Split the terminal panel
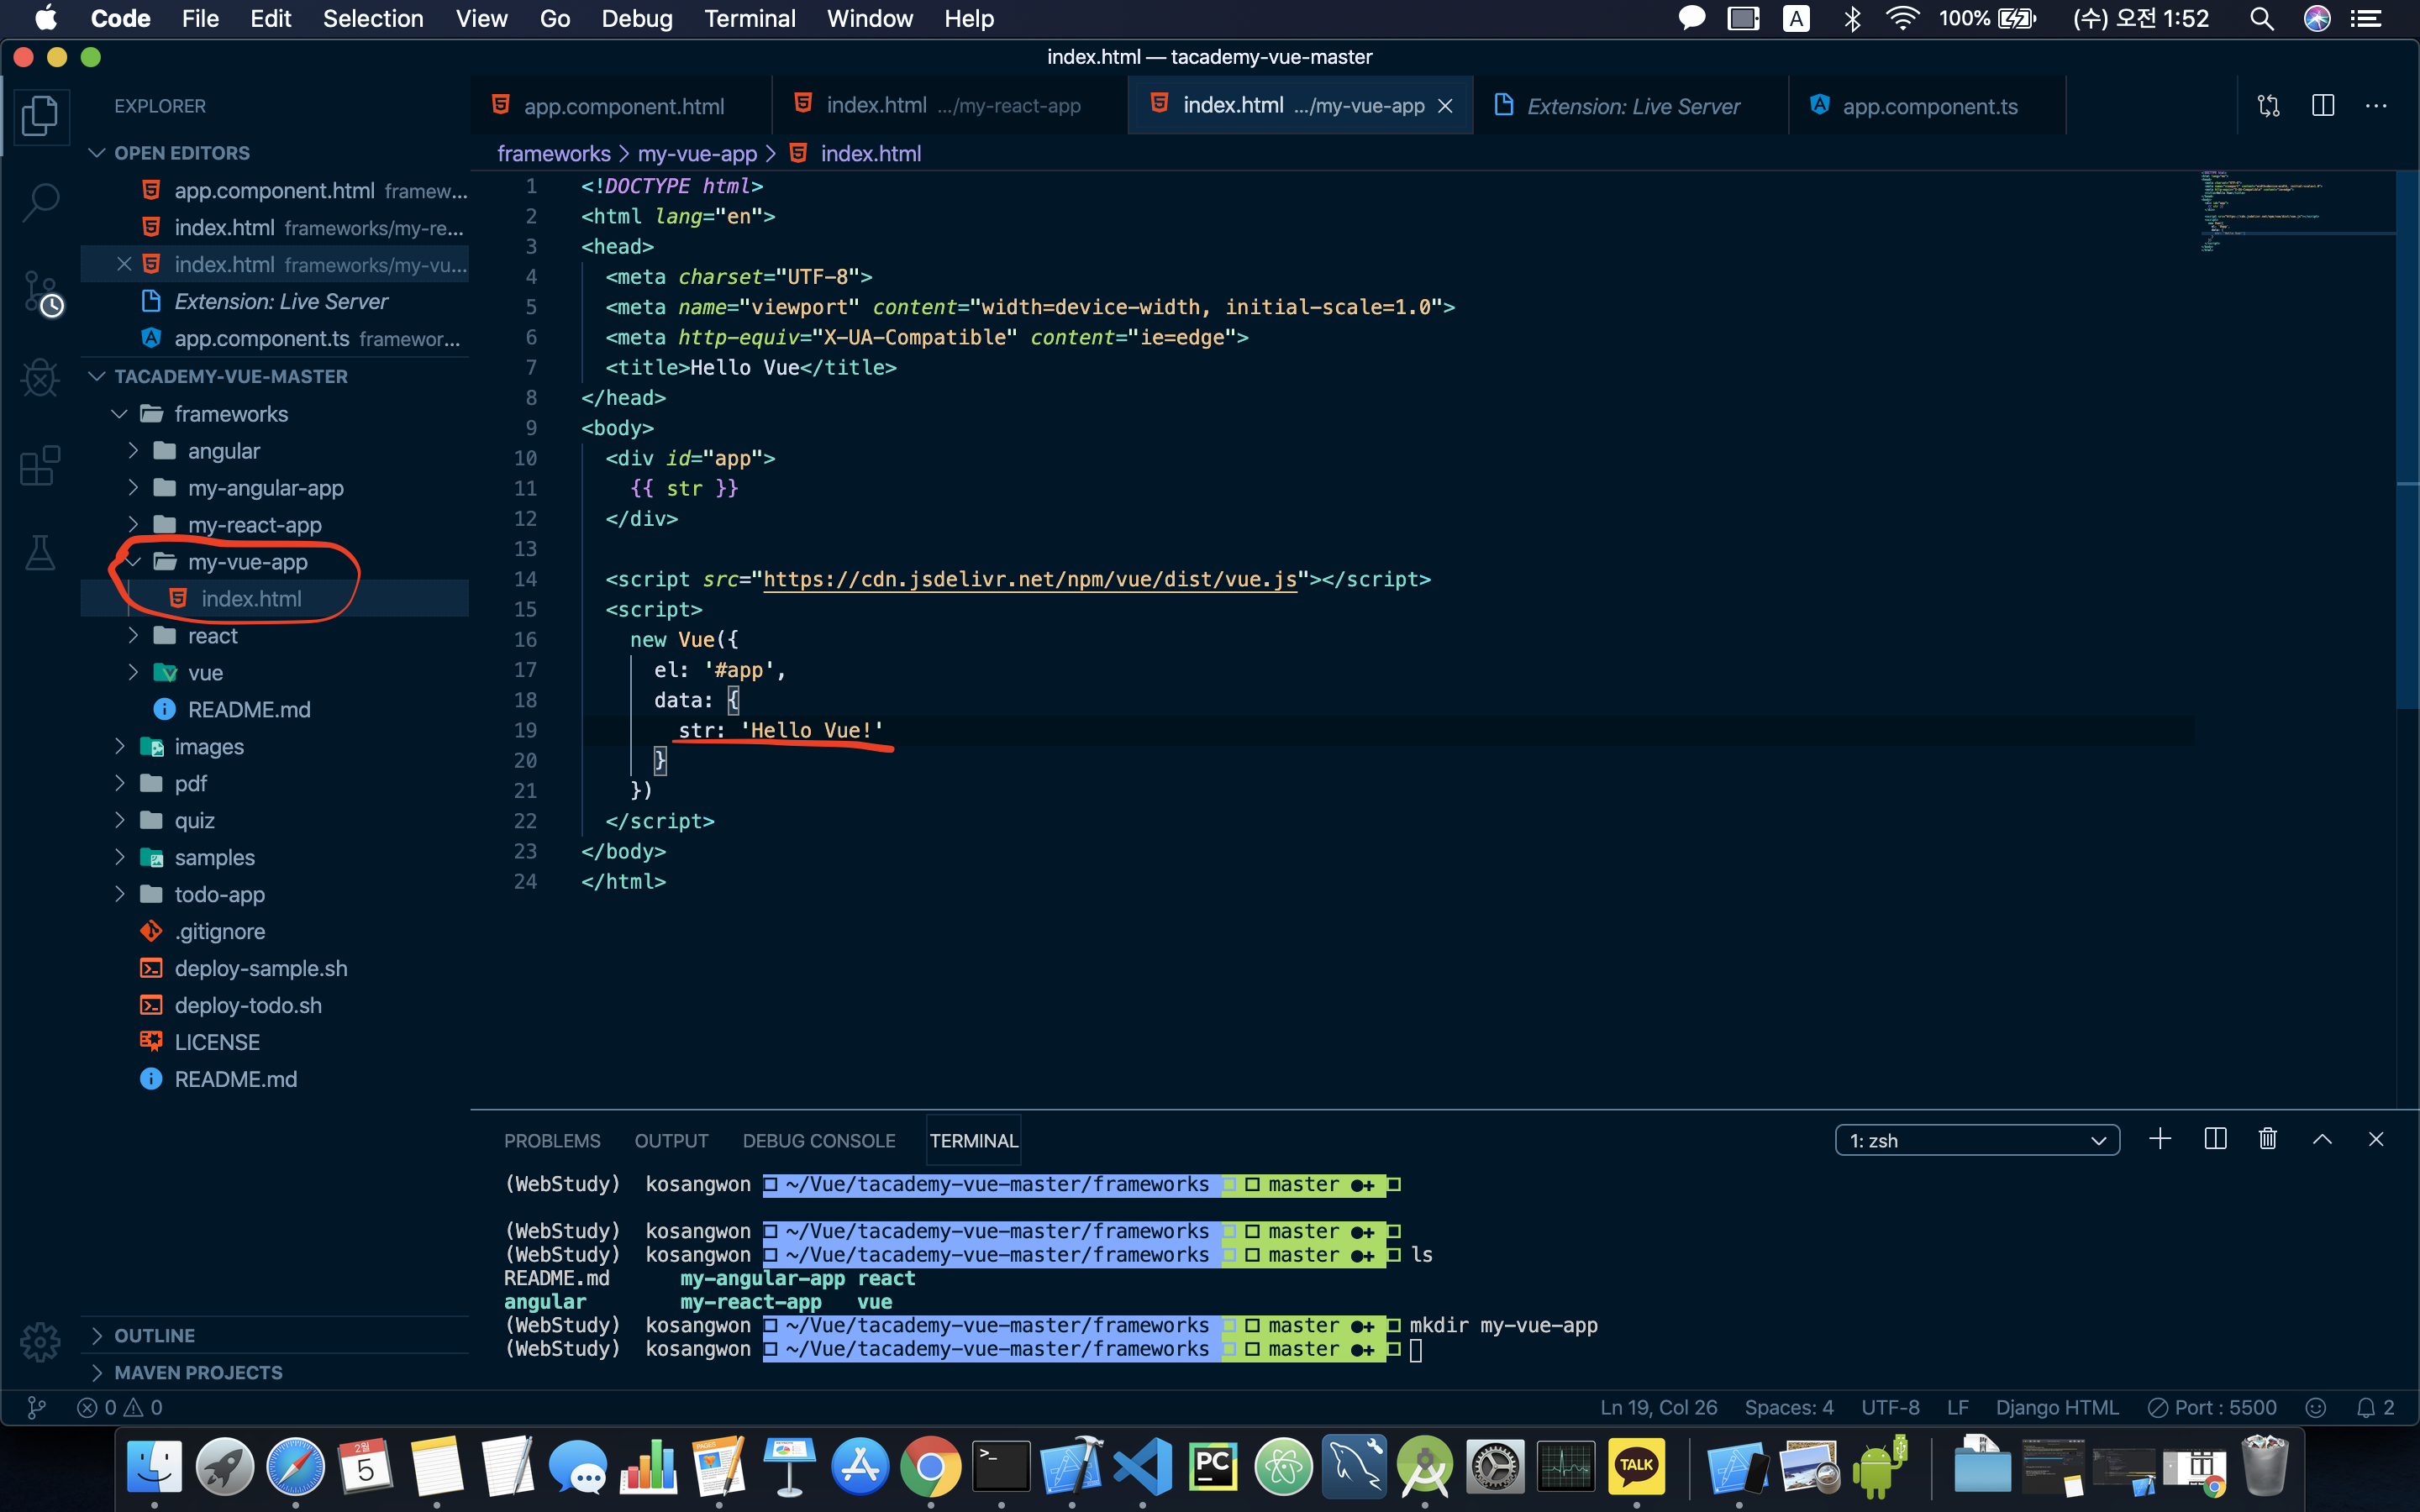The height and width of the screenshot is (1512, 2420). 2215,1140
